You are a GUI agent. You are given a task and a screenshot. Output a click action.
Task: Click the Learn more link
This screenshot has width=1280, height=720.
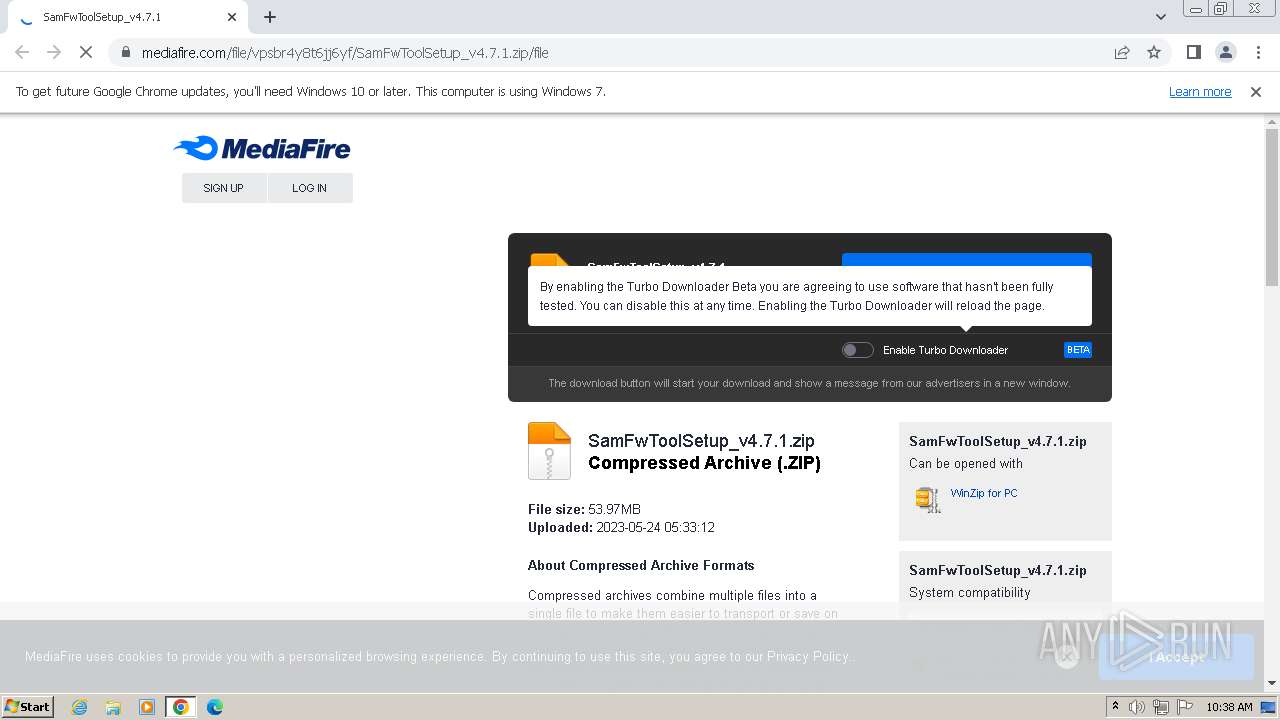(1200, 92)
